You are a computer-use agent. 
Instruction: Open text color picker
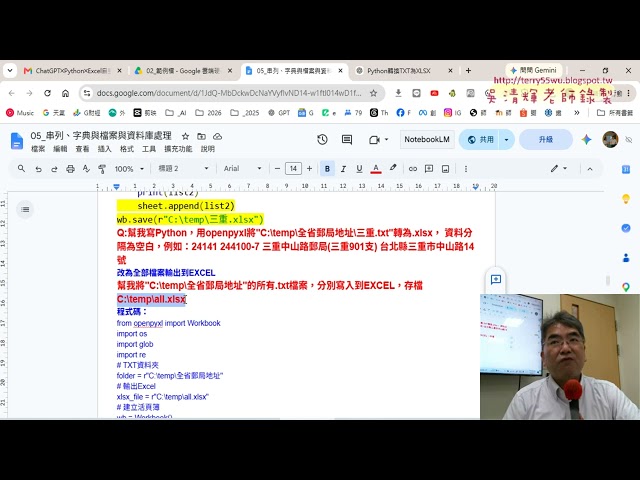point(376,169)
